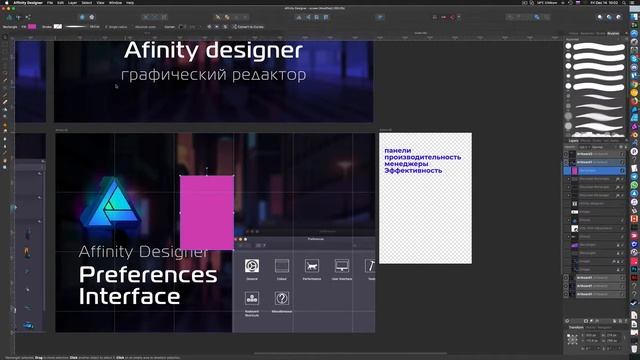Toggle the Single radius checkbox
640x360 pixels.
[x=106, y=27]
